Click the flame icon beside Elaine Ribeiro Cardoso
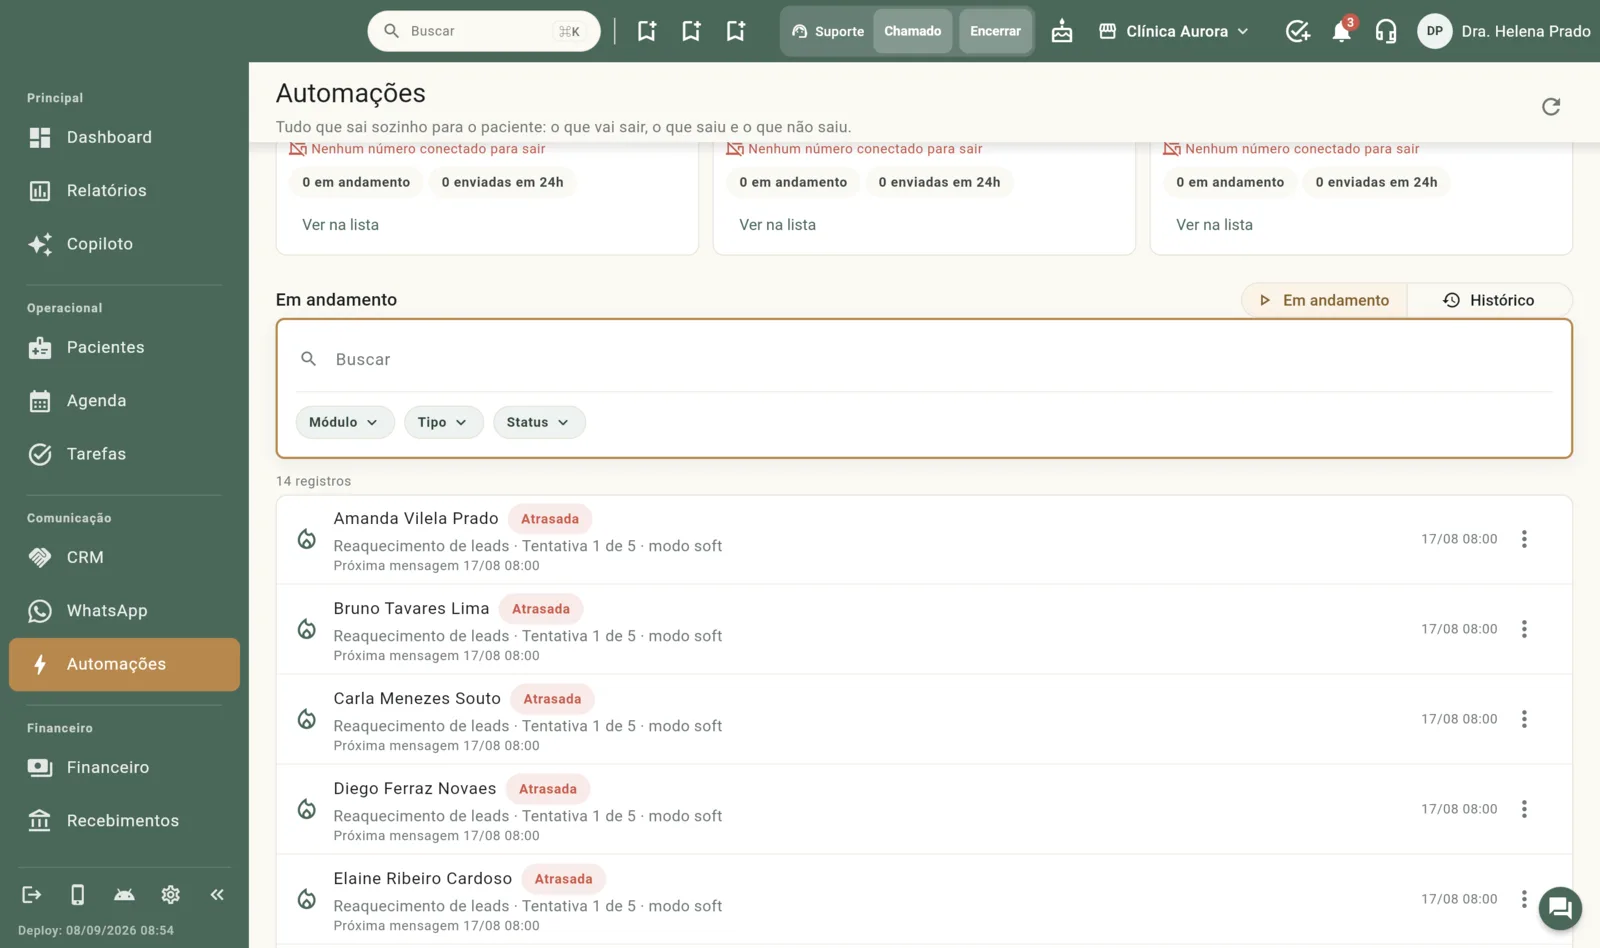Screen dimensions: 1600x948 tap(307, 899)
